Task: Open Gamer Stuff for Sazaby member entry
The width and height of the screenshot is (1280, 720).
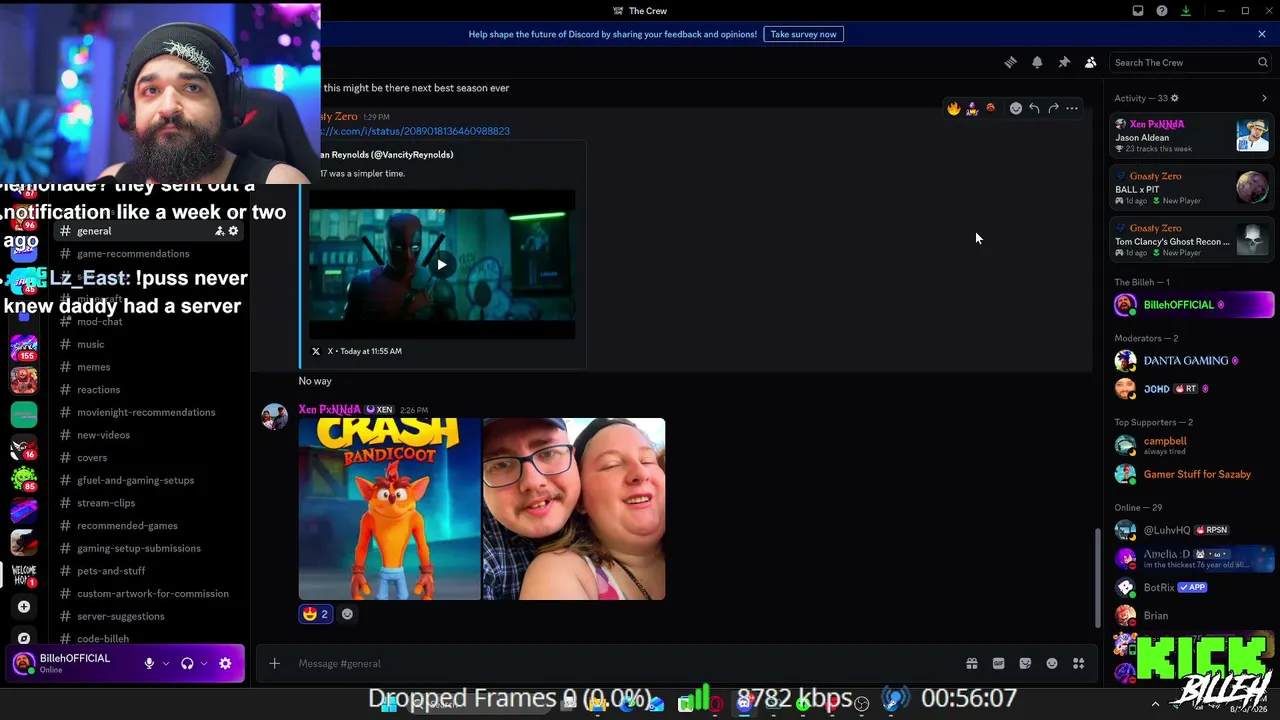Action: point(1193,475)
